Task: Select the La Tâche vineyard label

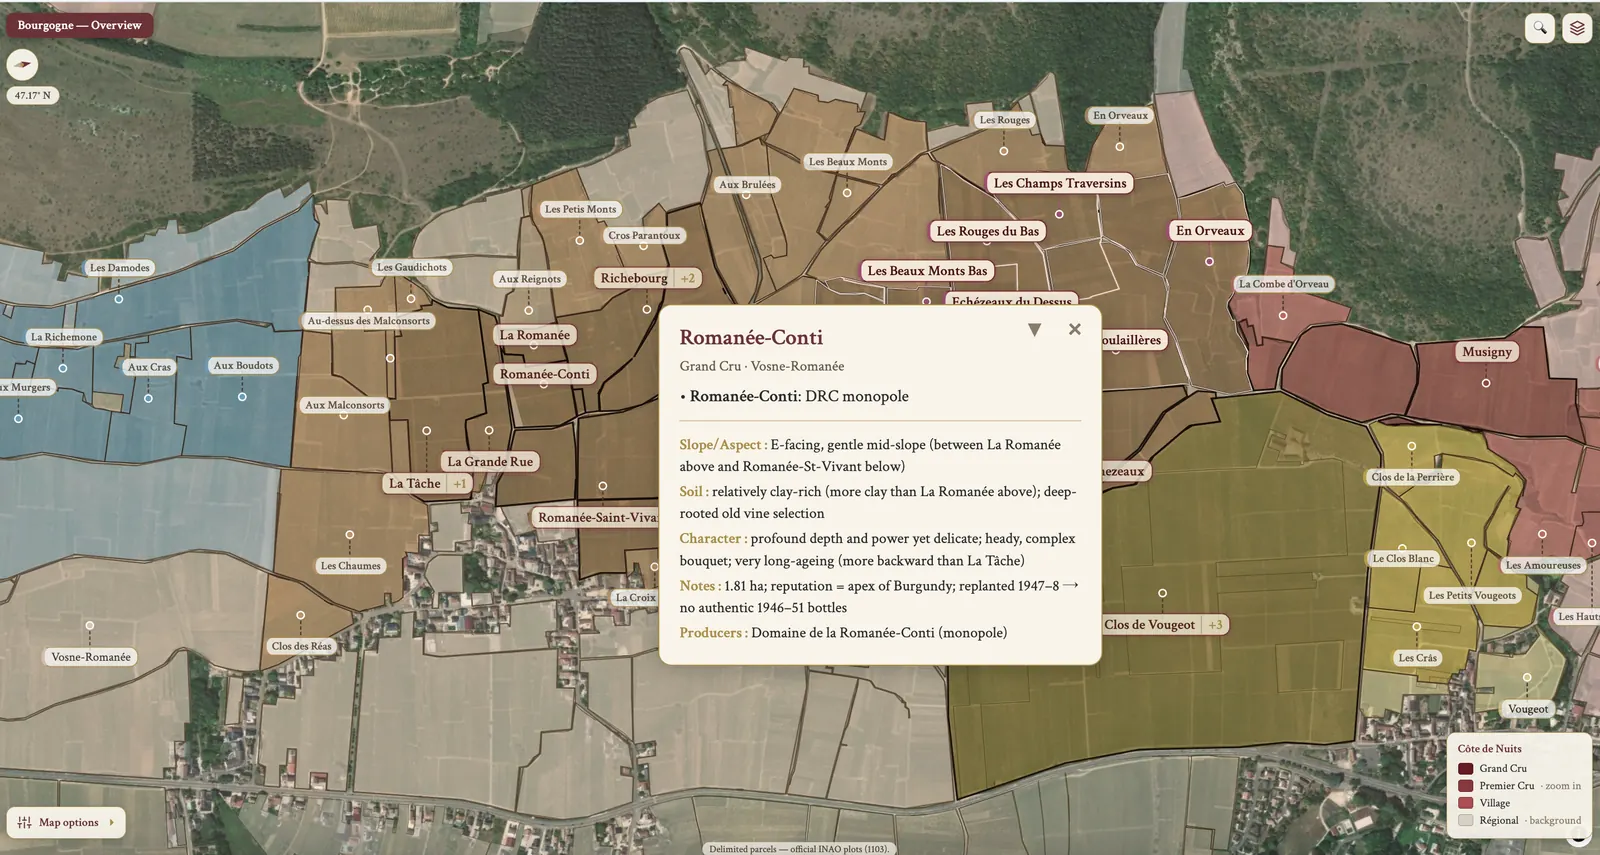Action: 415,483
